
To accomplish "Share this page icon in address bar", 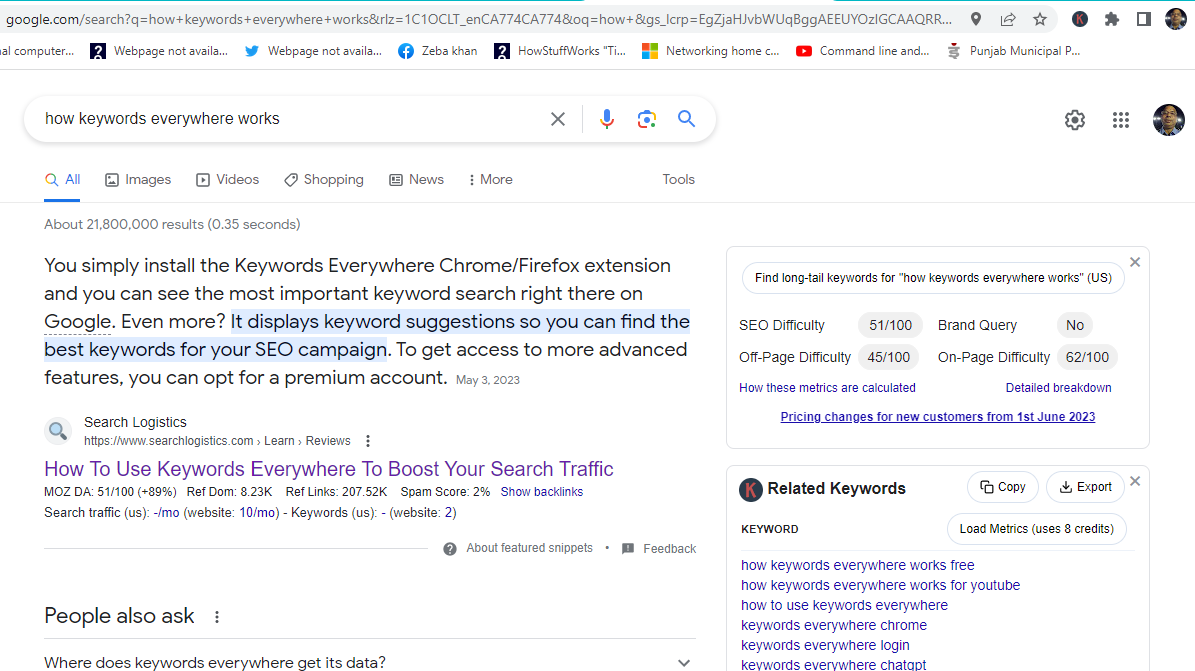I will pos(1008,19).
